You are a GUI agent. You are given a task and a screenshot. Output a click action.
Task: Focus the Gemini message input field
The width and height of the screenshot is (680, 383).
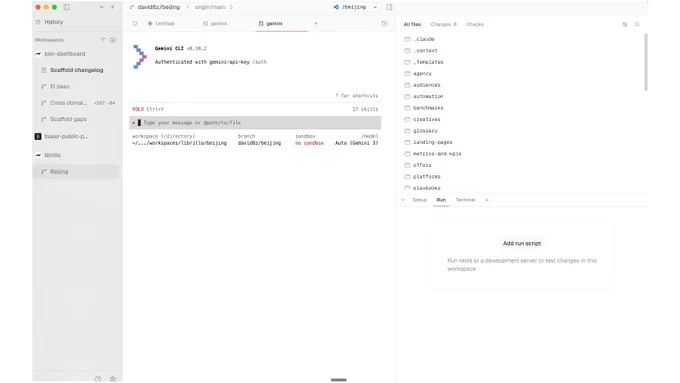pos(255,123)
